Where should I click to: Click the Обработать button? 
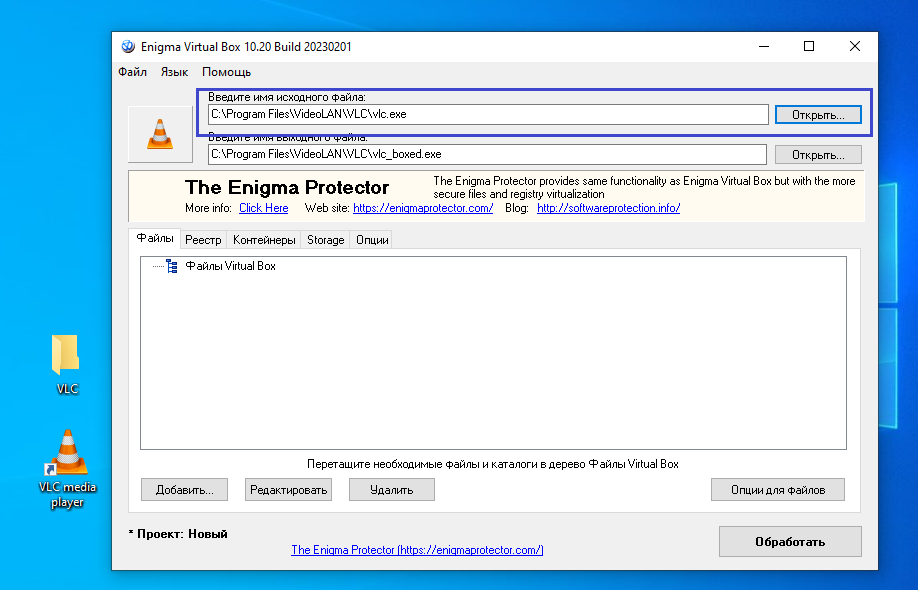click(x=790, y=542)
